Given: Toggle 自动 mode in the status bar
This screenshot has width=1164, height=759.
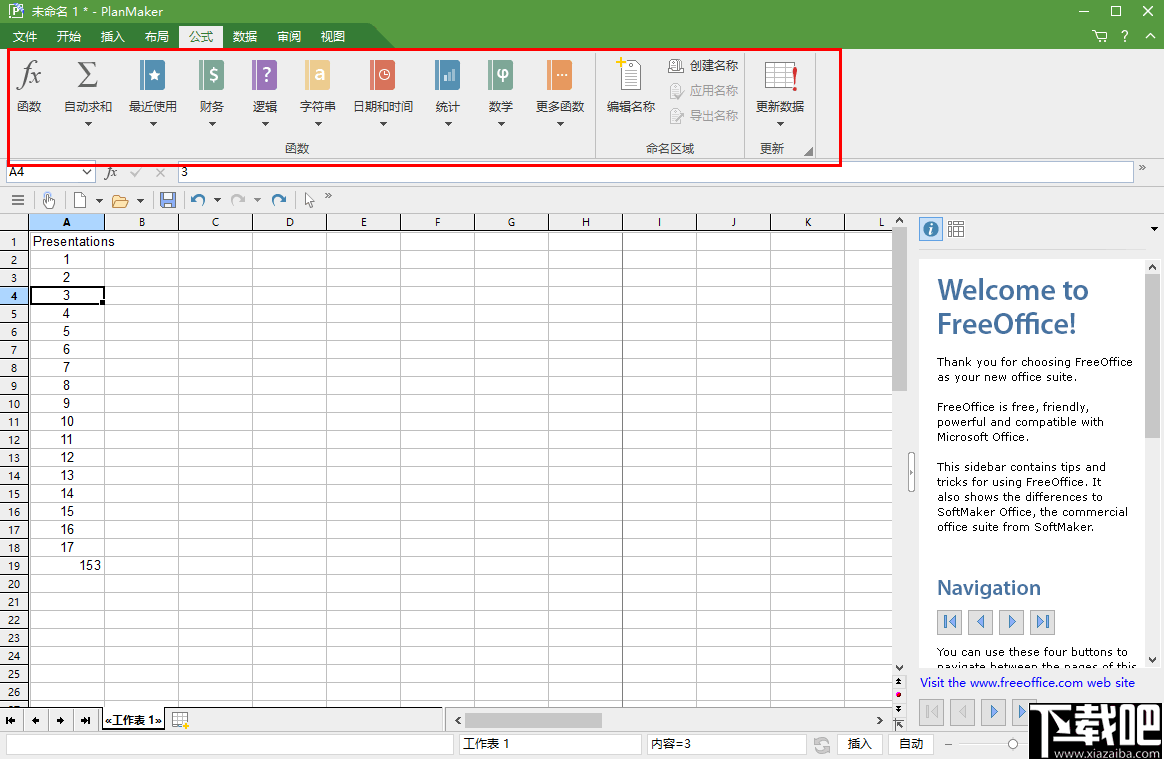Looking at the screenshot, I should pyautogui.click(x=910, y=744).
